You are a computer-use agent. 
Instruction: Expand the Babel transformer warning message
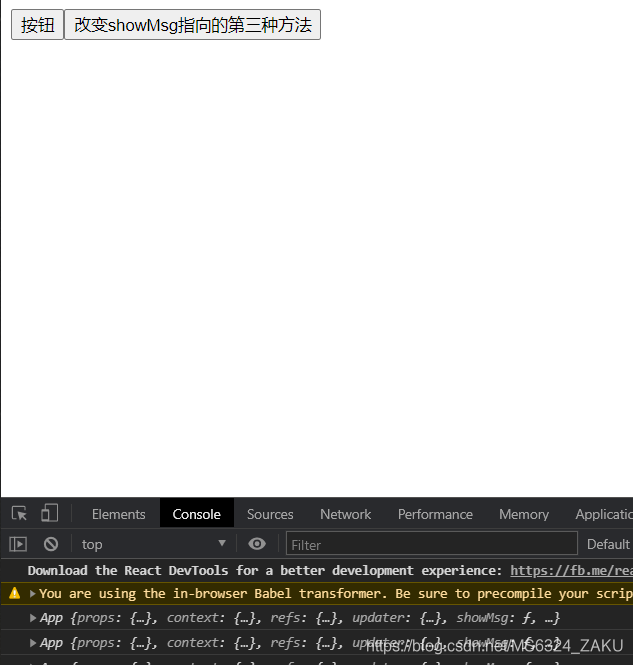[33, 594]
